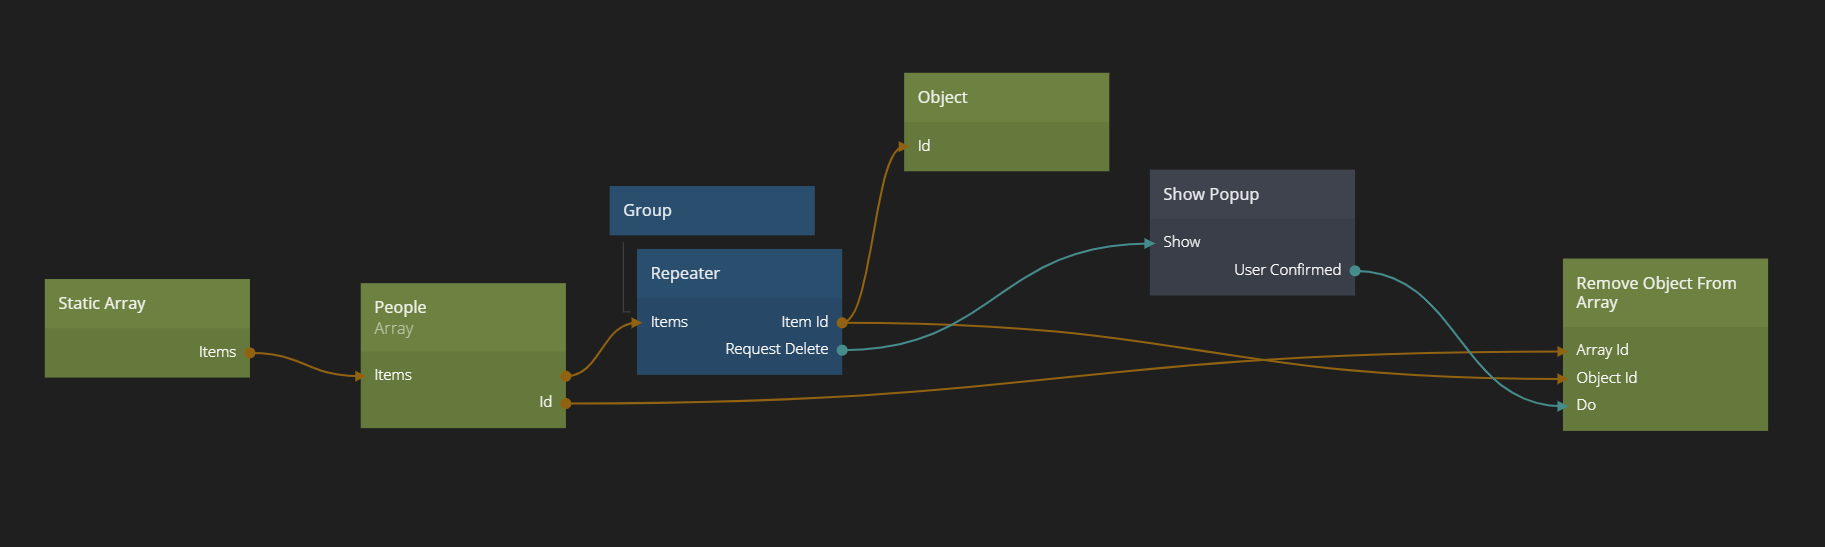Click the Array Id input port
This screenshot has width=1825, height=547.
pos(1564,351)
